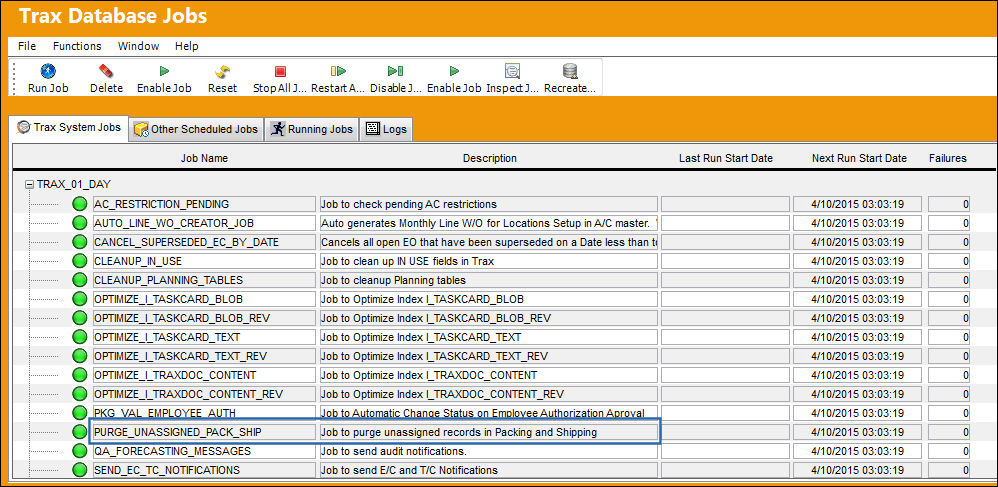Click the Last Run Start Date header
998x487 pixels.
coord(726,158)
